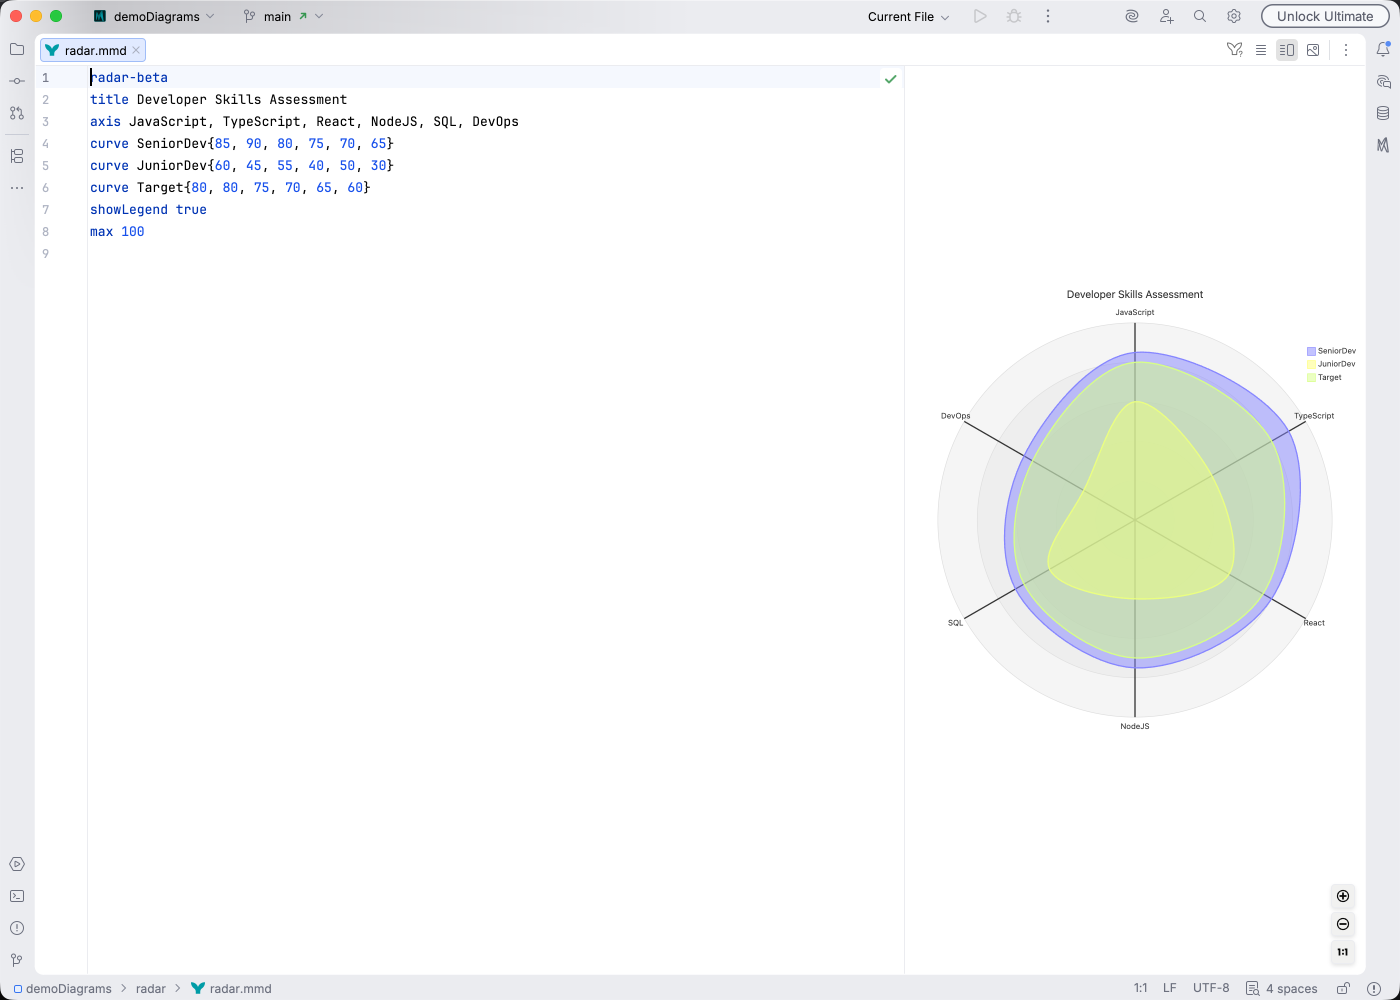Click radar in the breadcrumb path
Image resolution: width=1400 pixels, height=1000 pixels.
(x=150, y=988)
